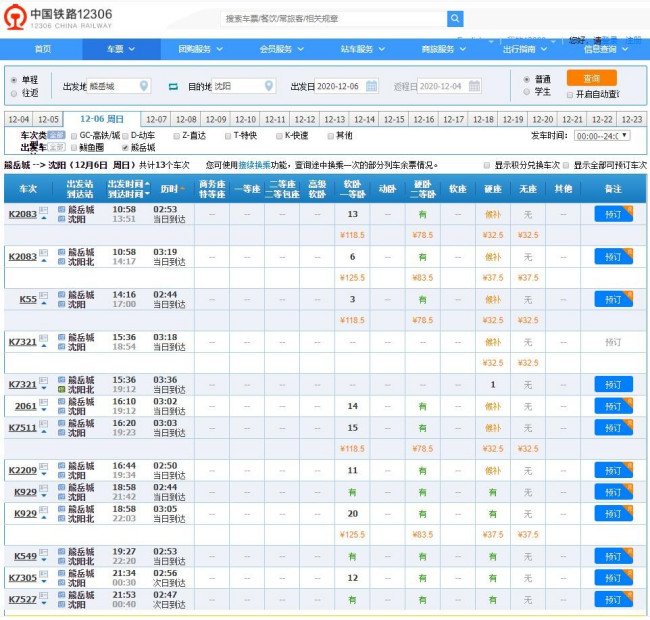The width and height of the screenshot is (650, 620).
Task: Swap departure and destination stations icon
Action: tap(173, 87)
